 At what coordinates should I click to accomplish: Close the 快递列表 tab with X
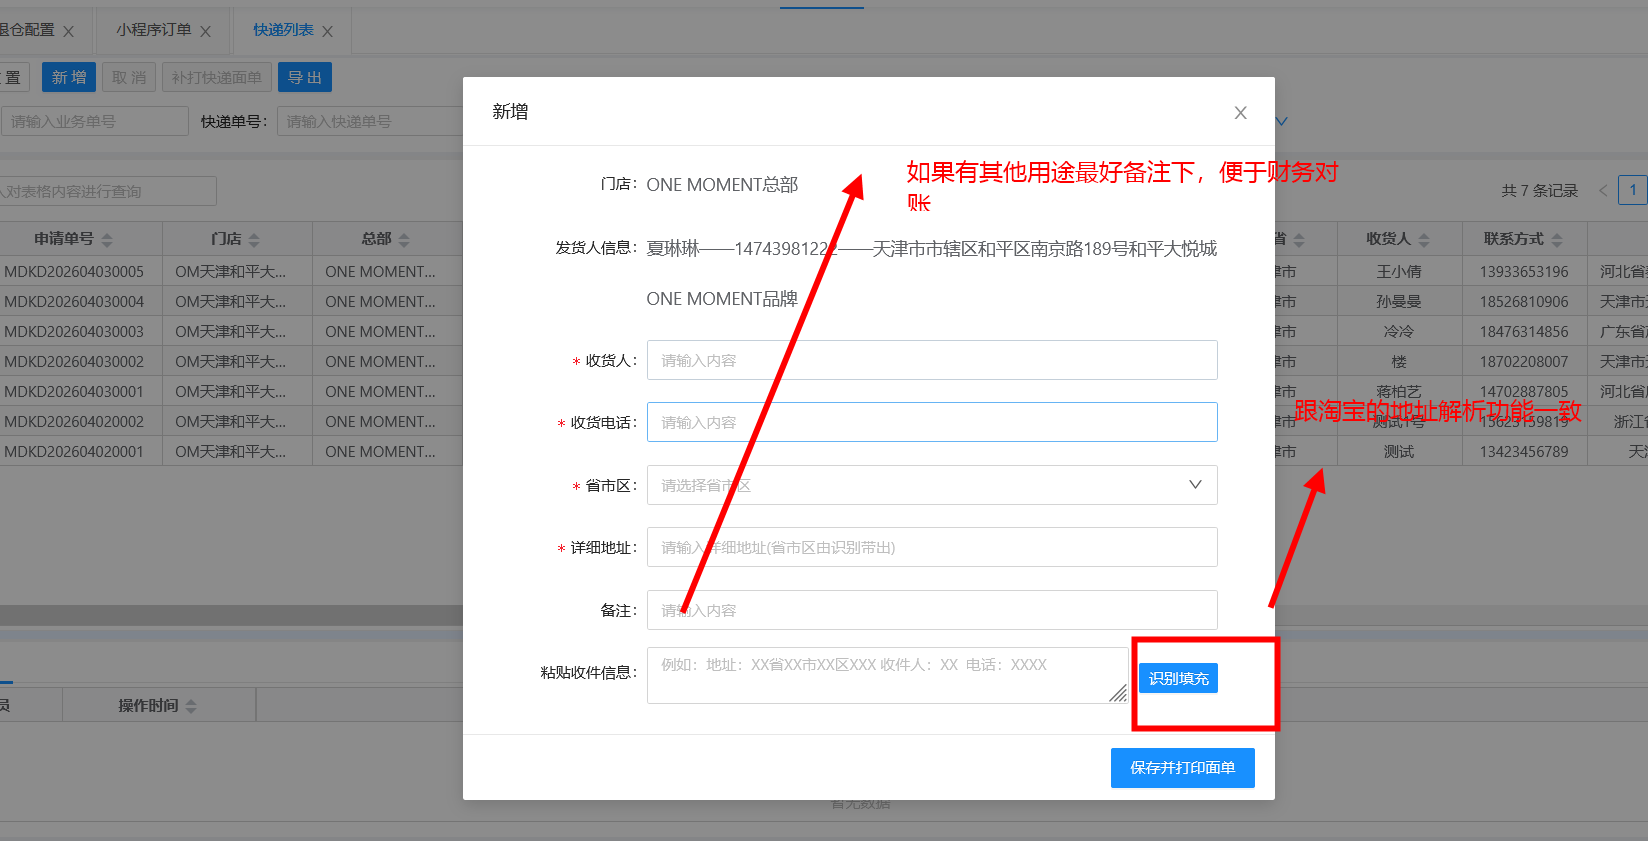(x=327, y=32)
